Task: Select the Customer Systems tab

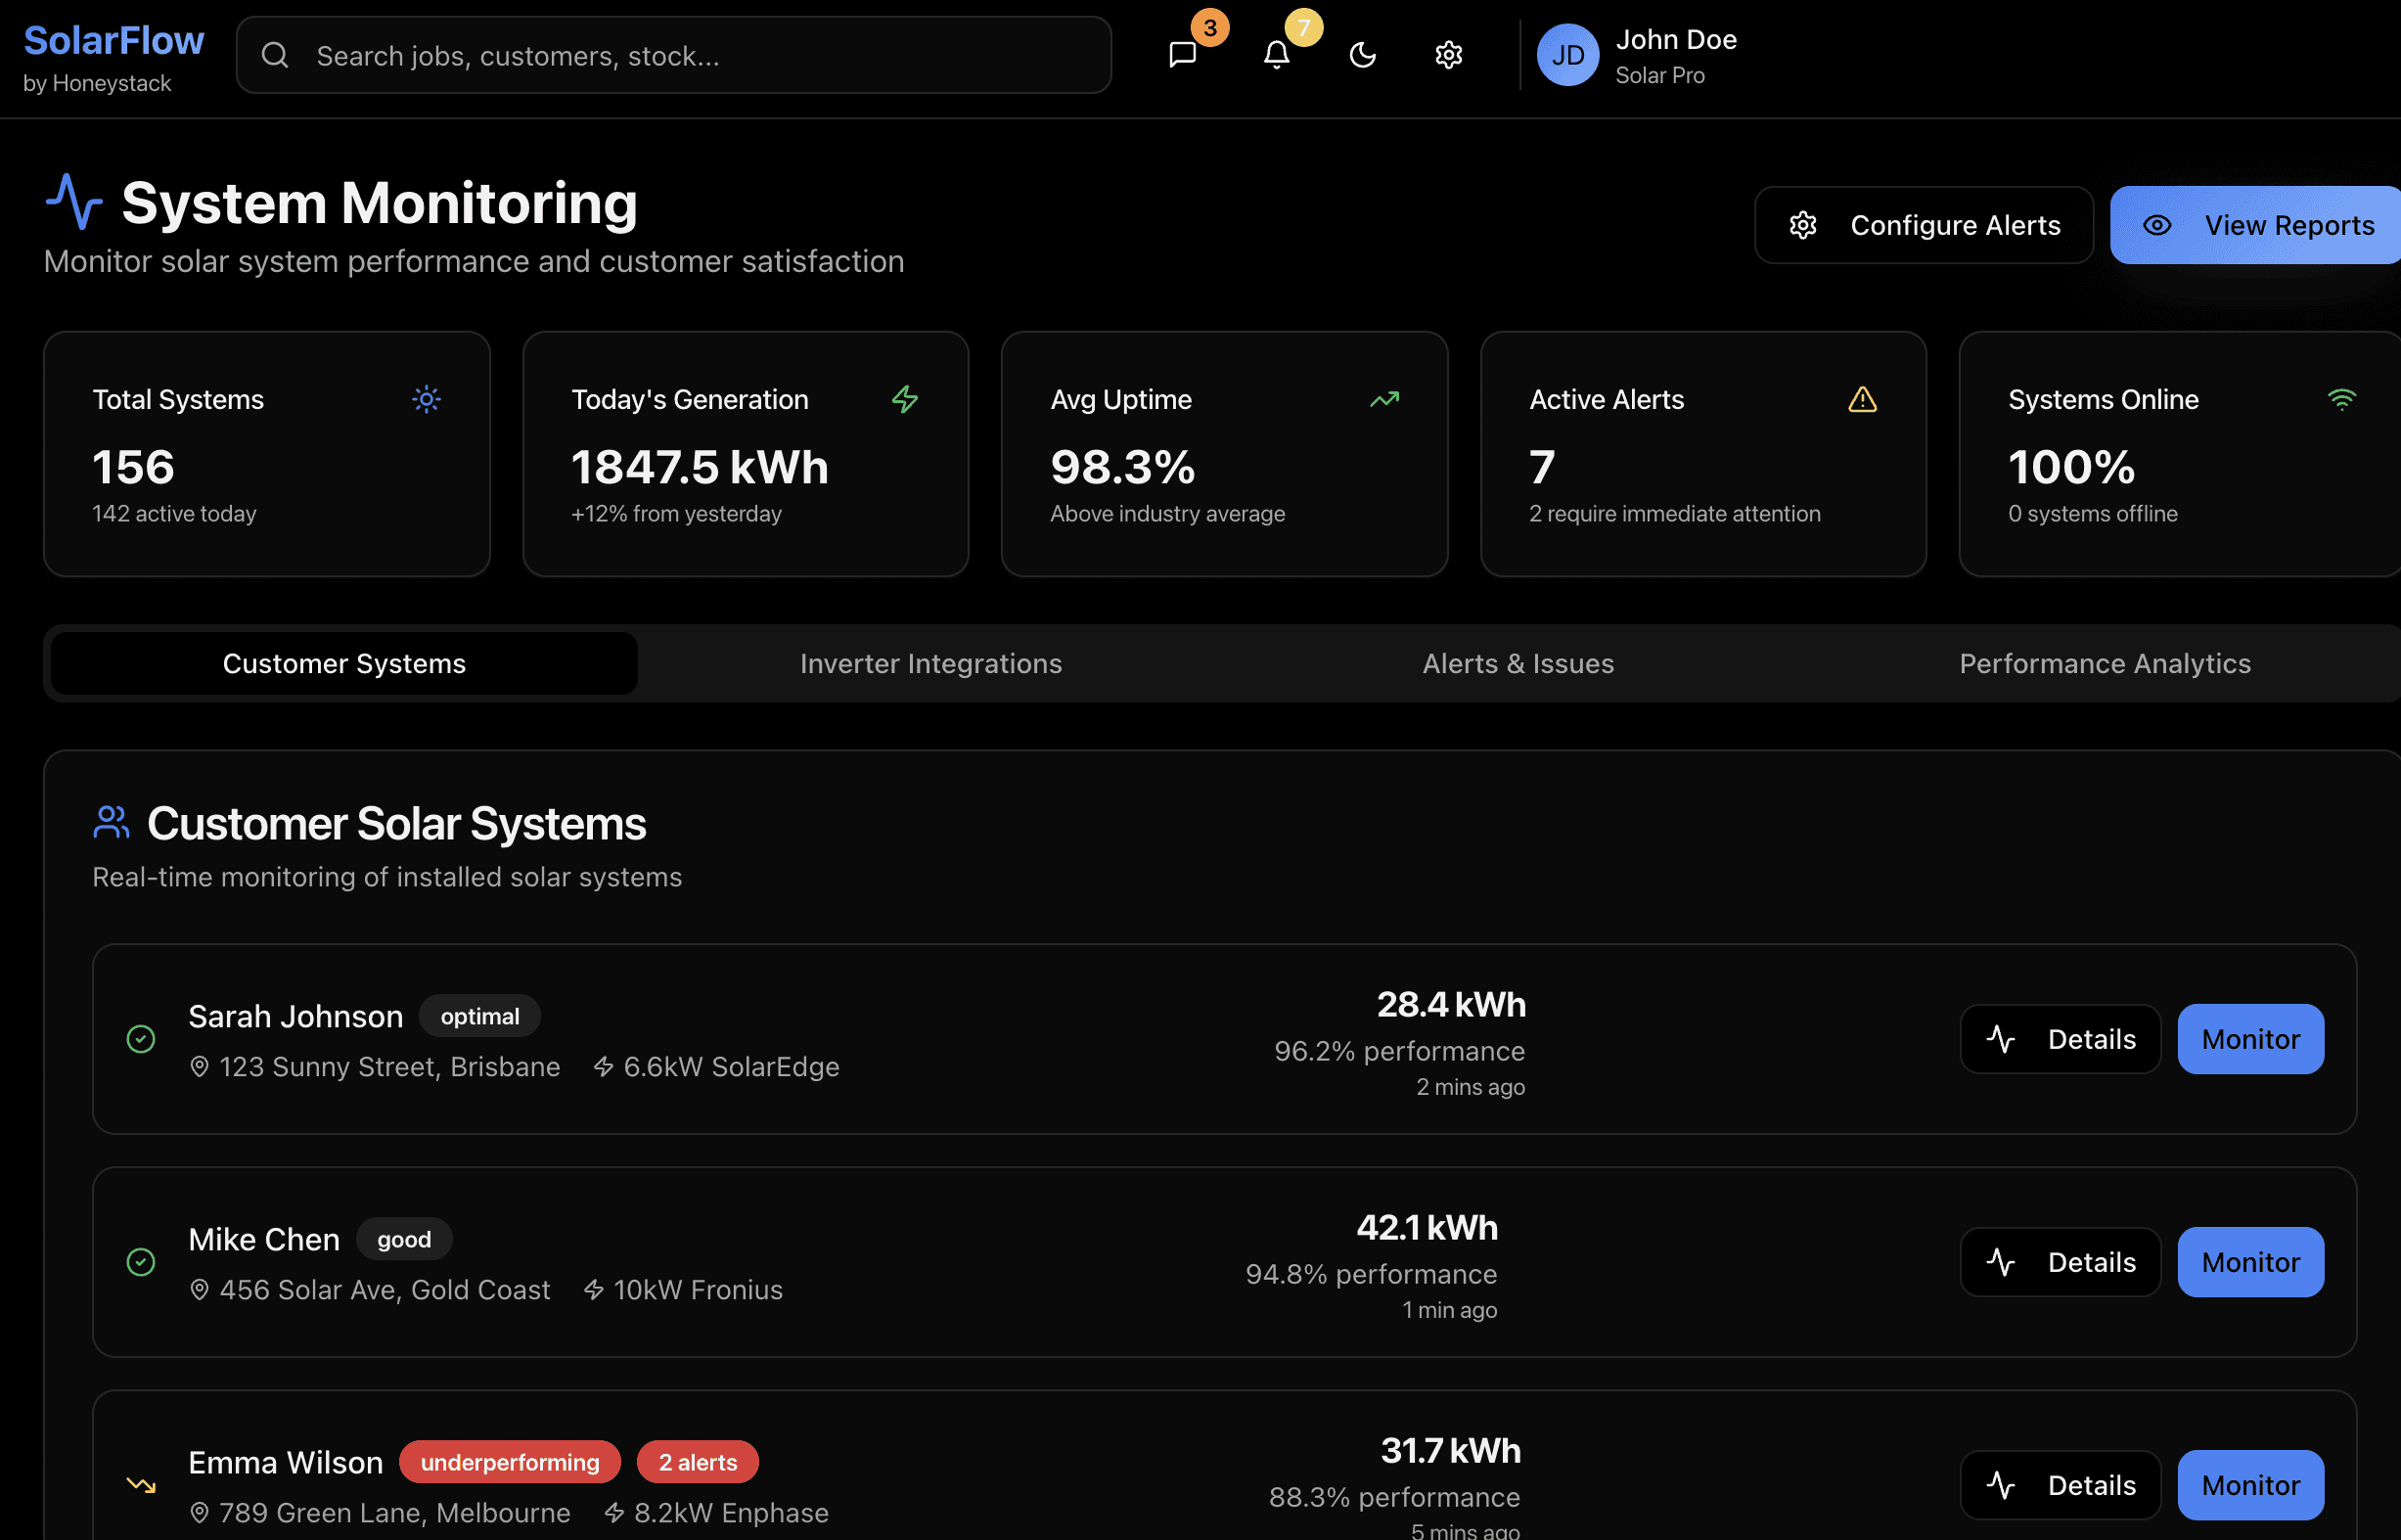Action: tap(344, 663)
